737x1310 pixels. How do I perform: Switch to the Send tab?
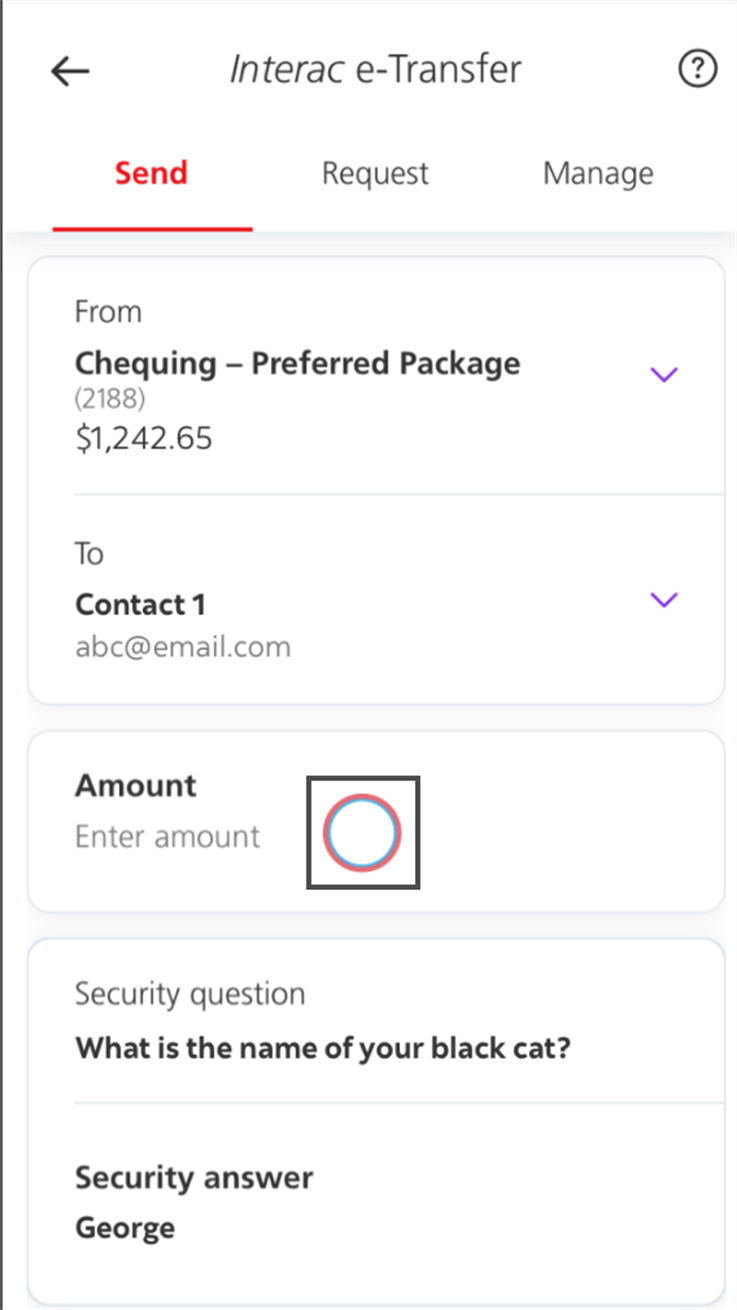coord(151,173)
